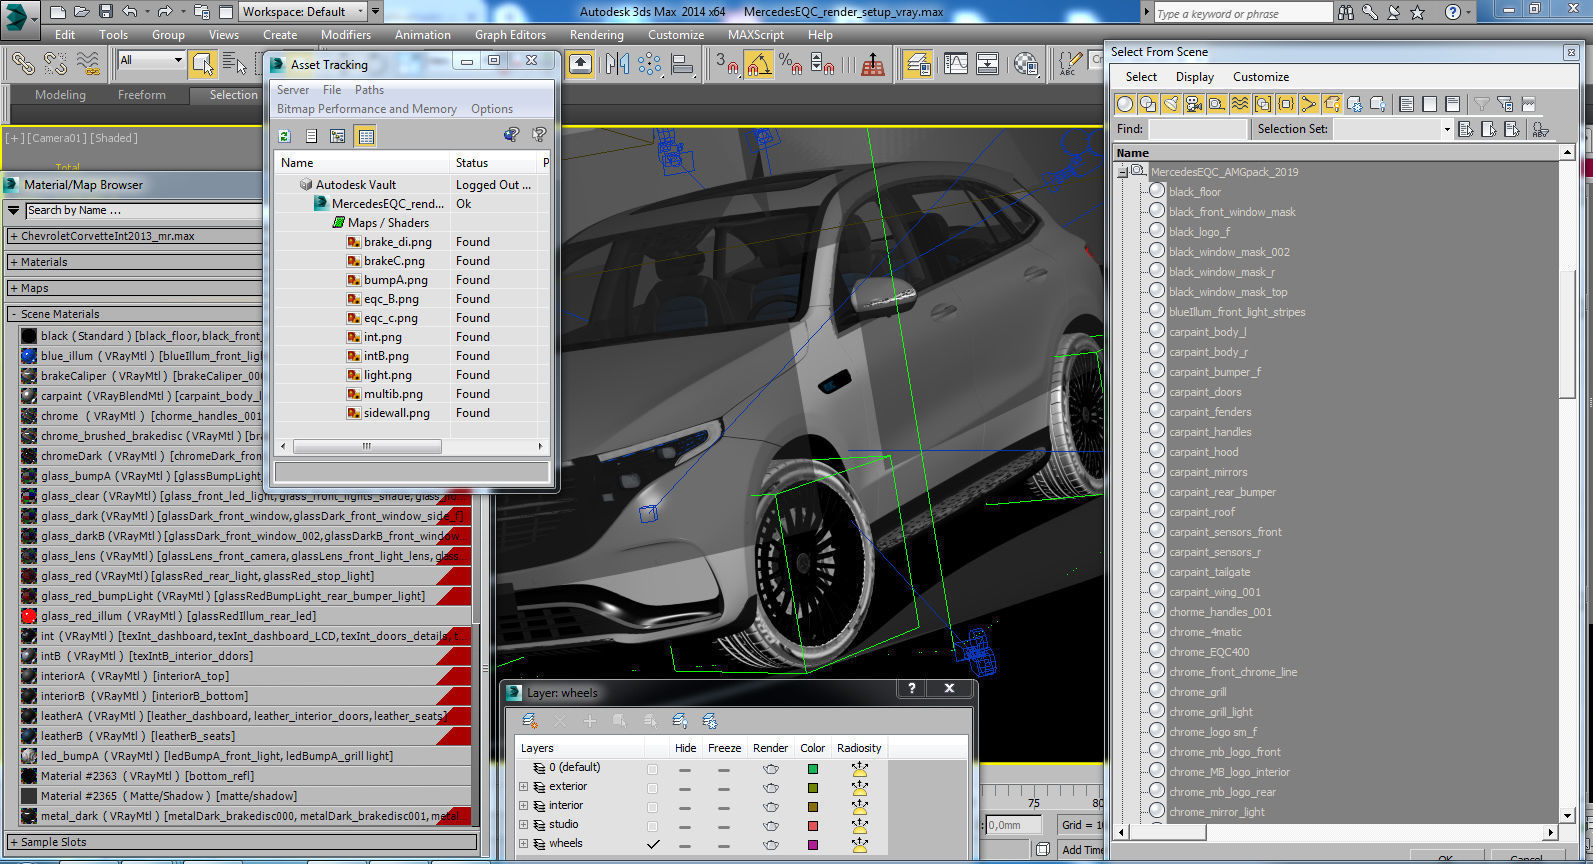Toggle Render teapot for the studio layer
This screenshot has width=1593, height=864.
[x=770, y=826]
